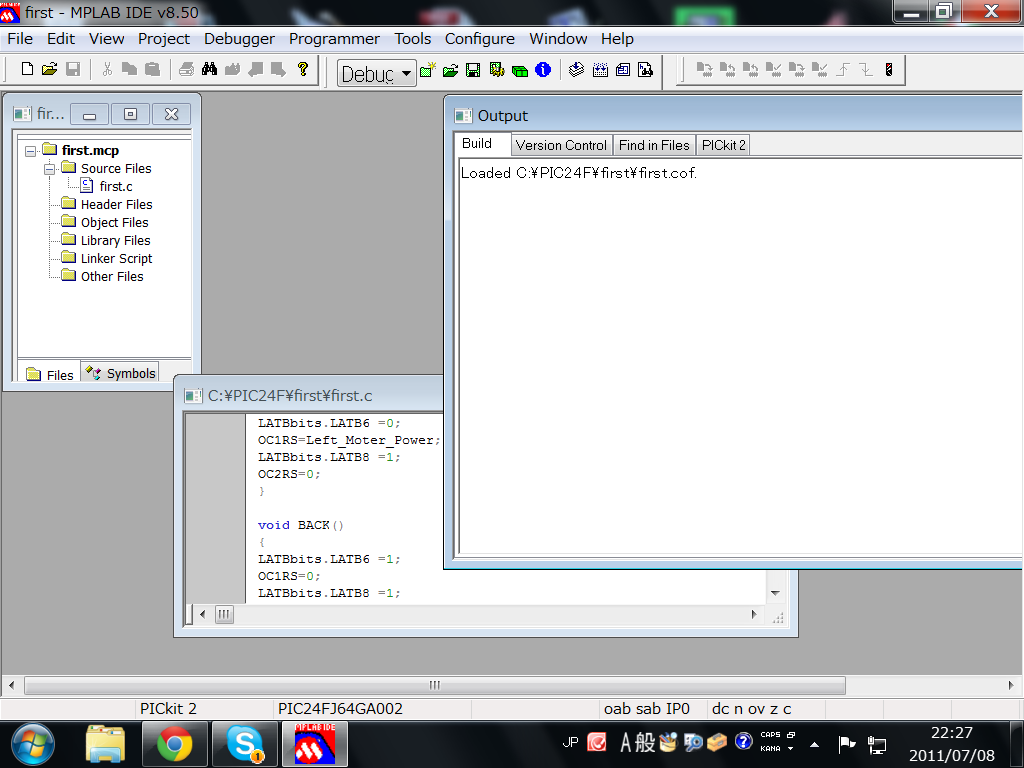This screenshot has height=768, width=1024.
Task: Click the Save file disk icon
Action: coord(72,69)
